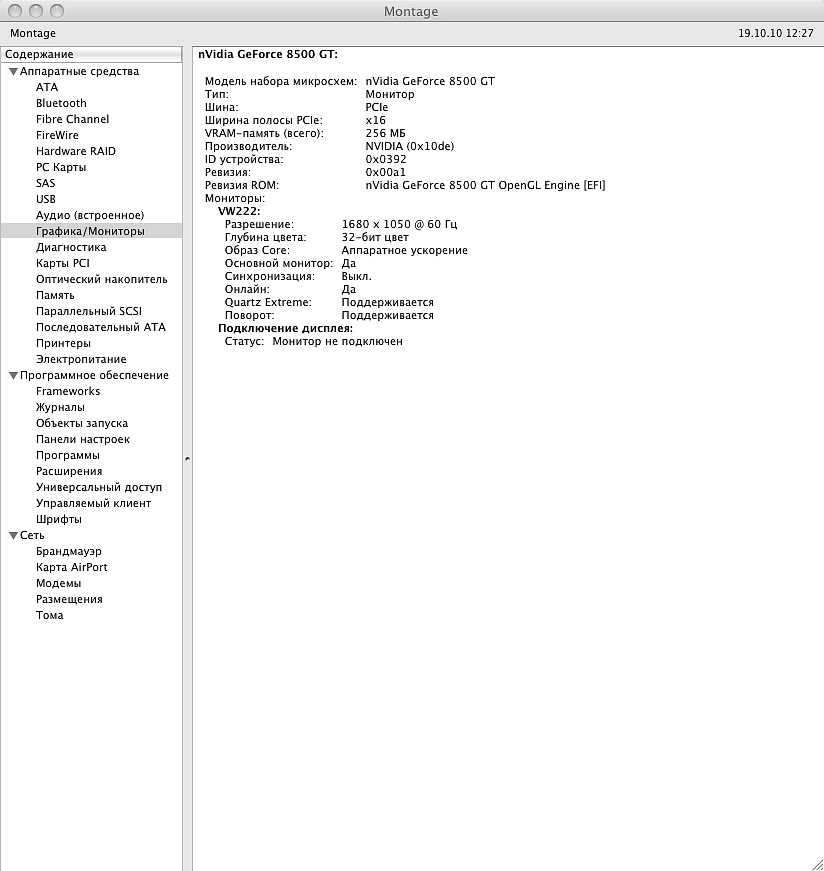Click the 19.10.10 12:27 timestamp
Viewport: 824px width, 871px height.
click(776, 33)
